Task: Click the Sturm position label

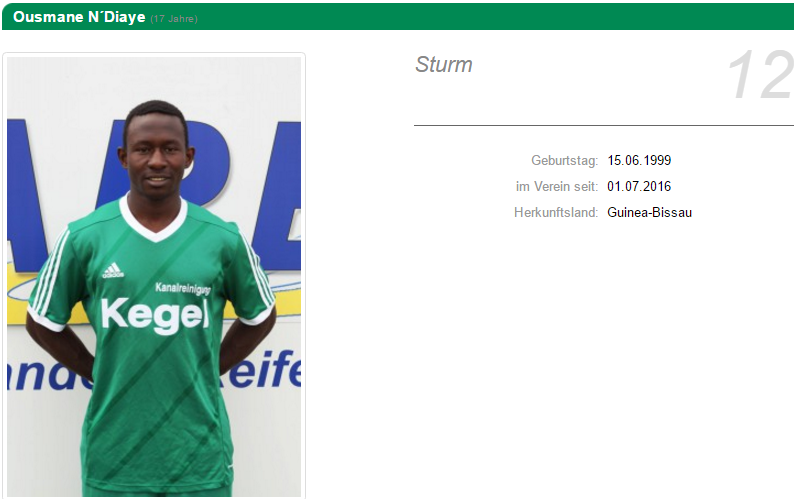Action: (x=444, y=64)
